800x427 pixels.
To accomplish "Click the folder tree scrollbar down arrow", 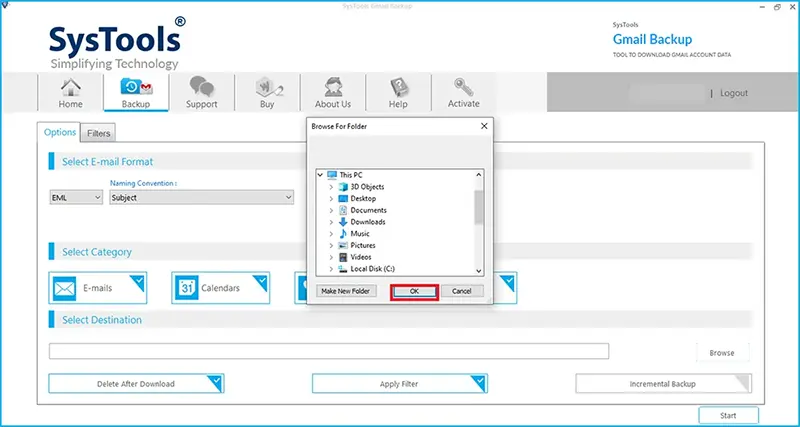I will click(x=479, y=271).
